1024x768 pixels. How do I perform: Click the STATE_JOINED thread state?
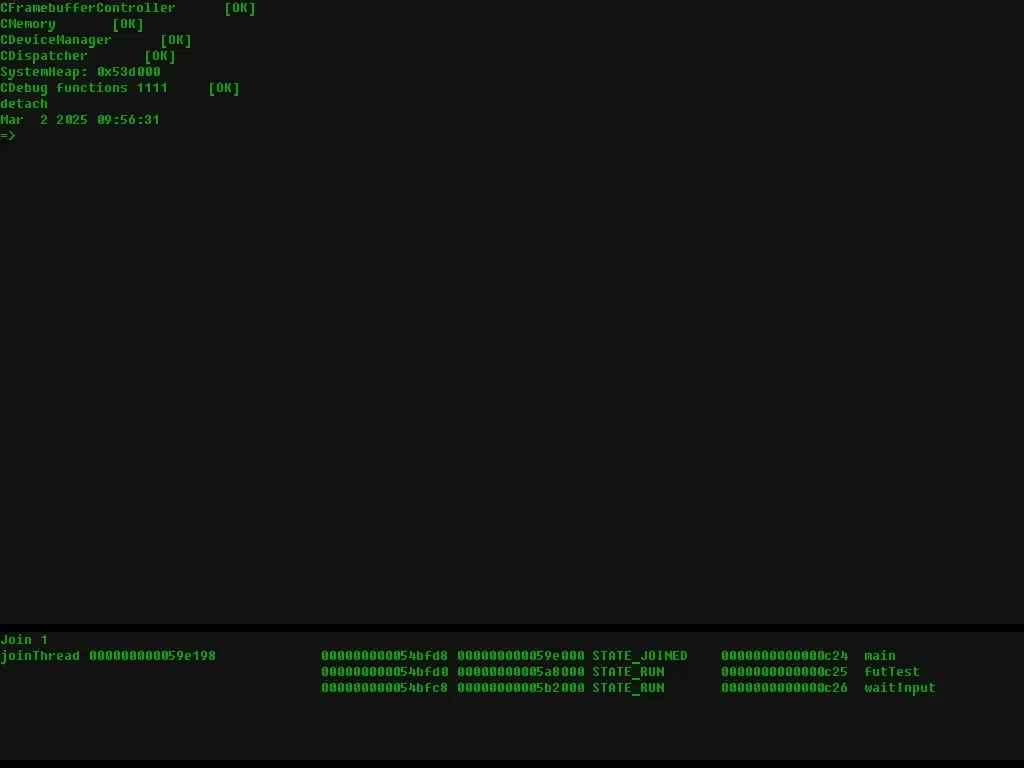tap(640, 656)
